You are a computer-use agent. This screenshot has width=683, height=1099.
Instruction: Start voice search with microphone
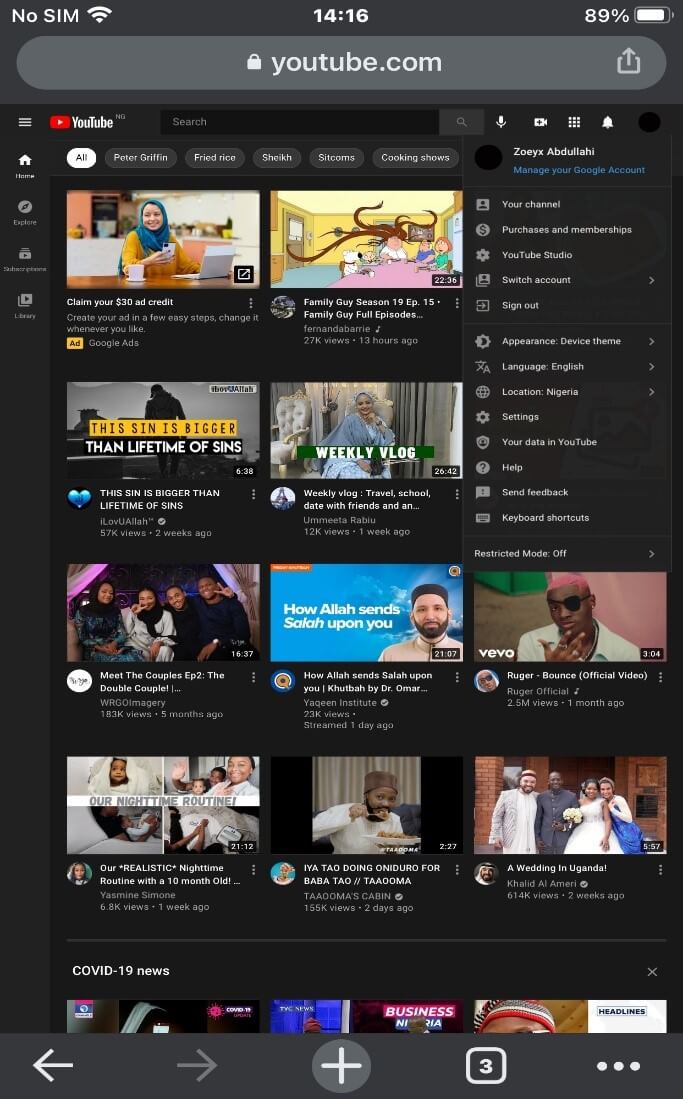tap(501, 122)
